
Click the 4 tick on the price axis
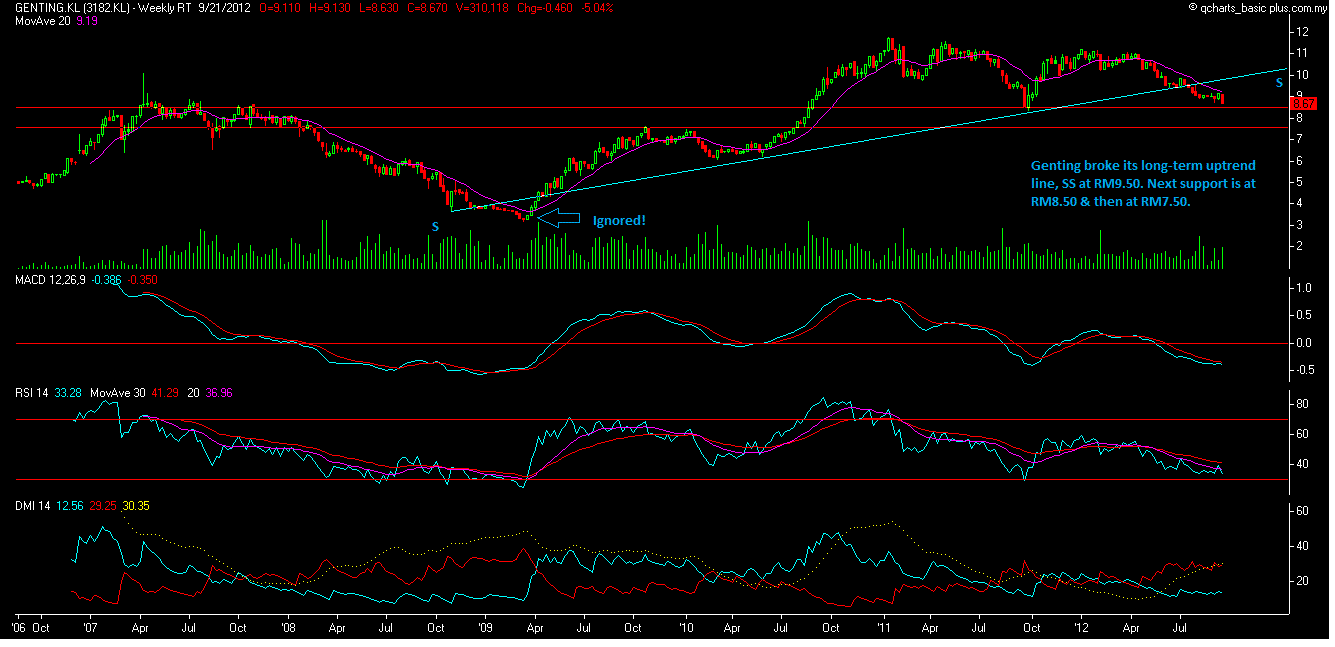pos(1301,203)
